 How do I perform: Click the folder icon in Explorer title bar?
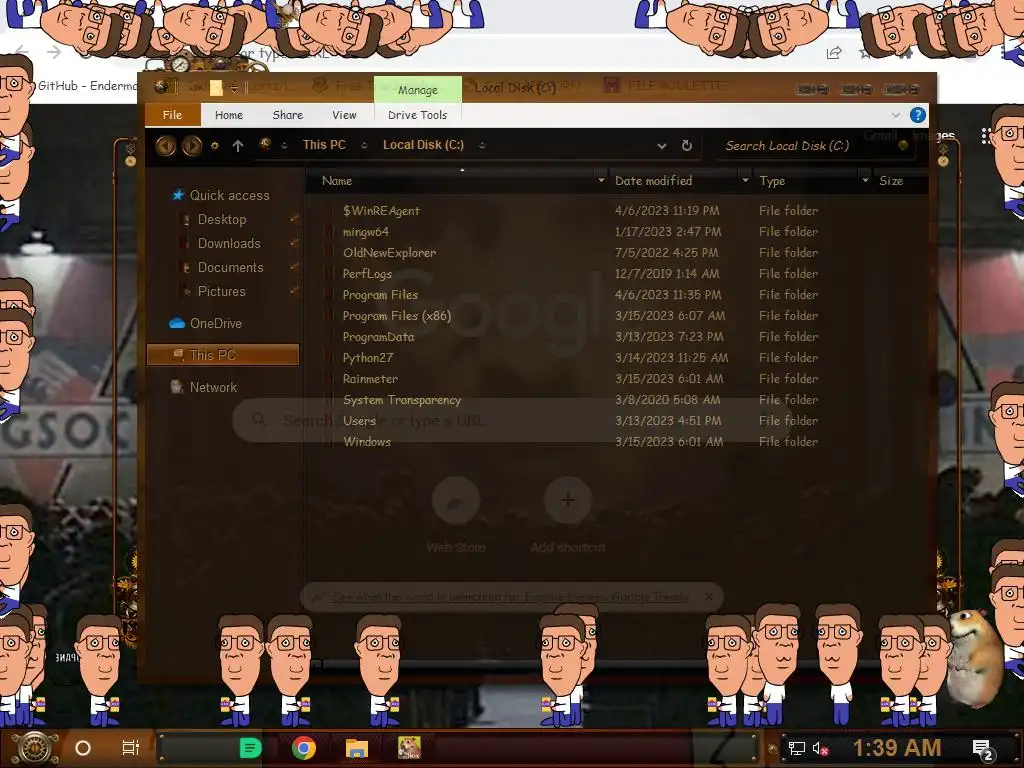216,88
